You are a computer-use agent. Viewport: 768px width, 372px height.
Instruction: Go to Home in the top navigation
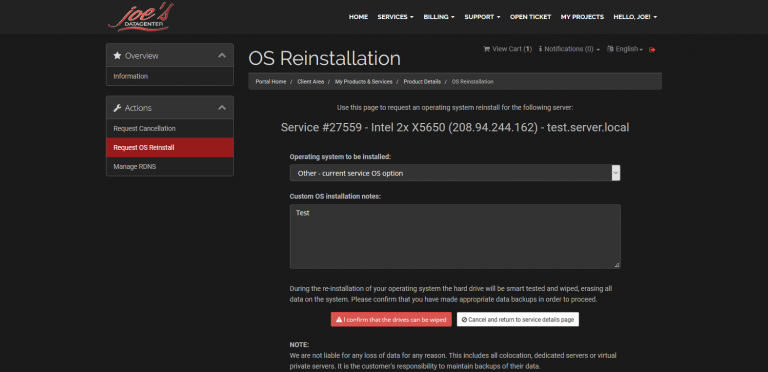tap(358, 17)
